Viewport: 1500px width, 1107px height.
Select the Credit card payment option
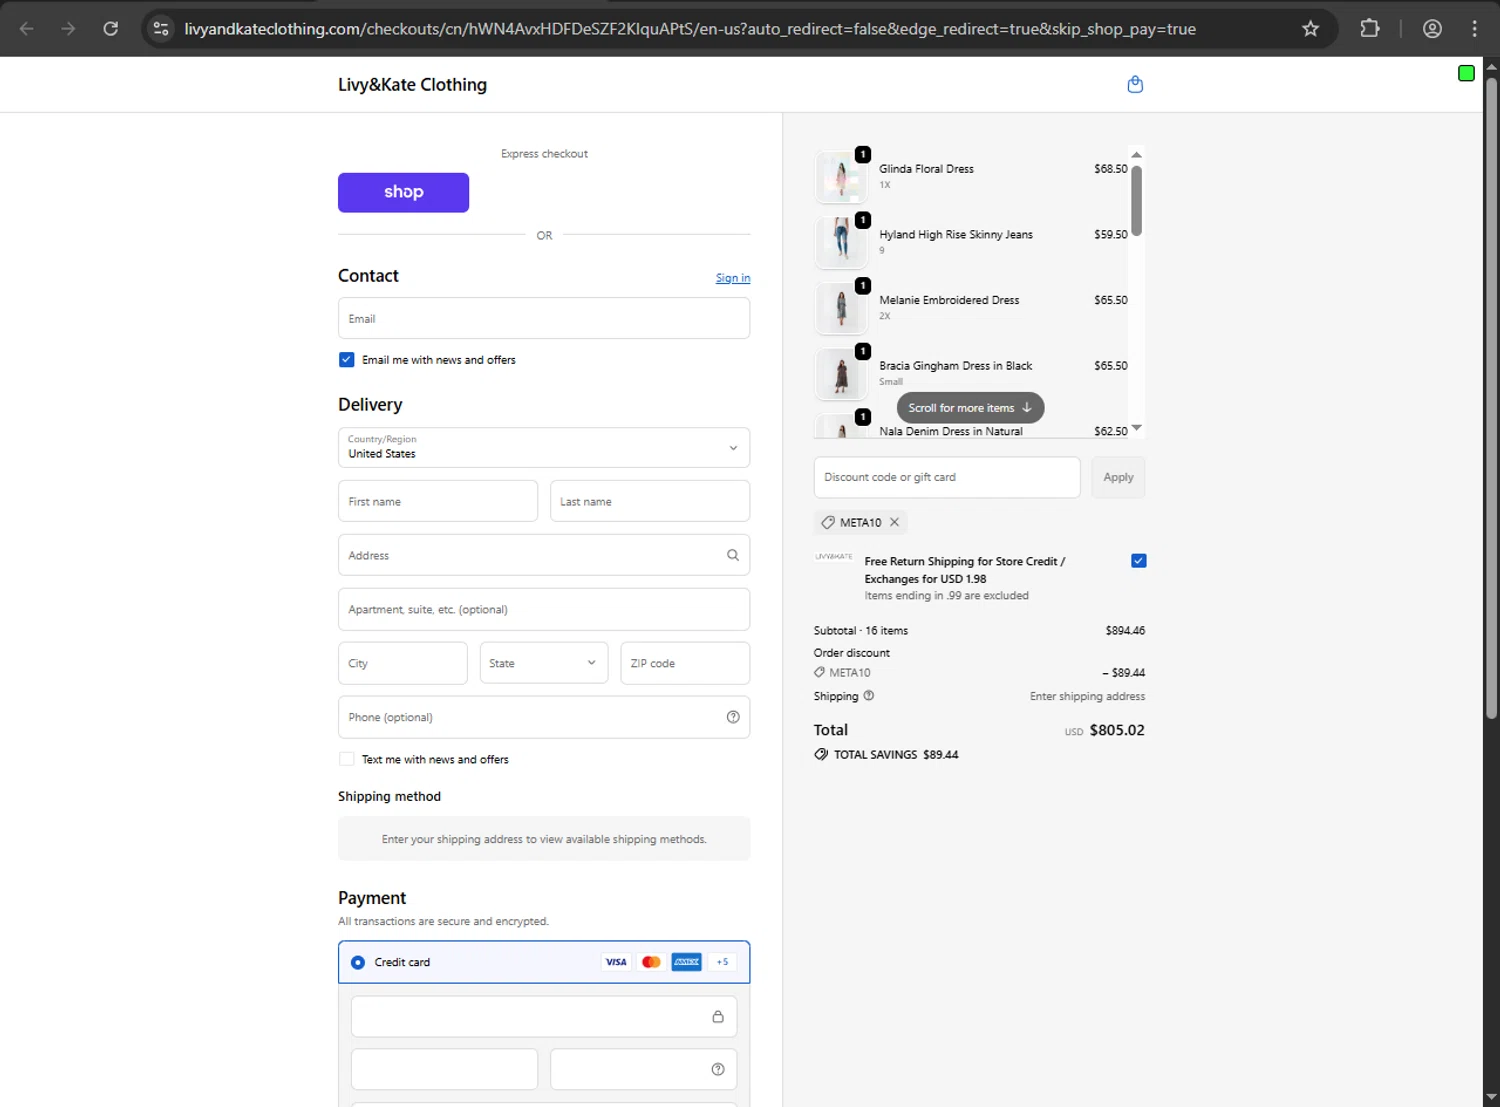(358, 962)
